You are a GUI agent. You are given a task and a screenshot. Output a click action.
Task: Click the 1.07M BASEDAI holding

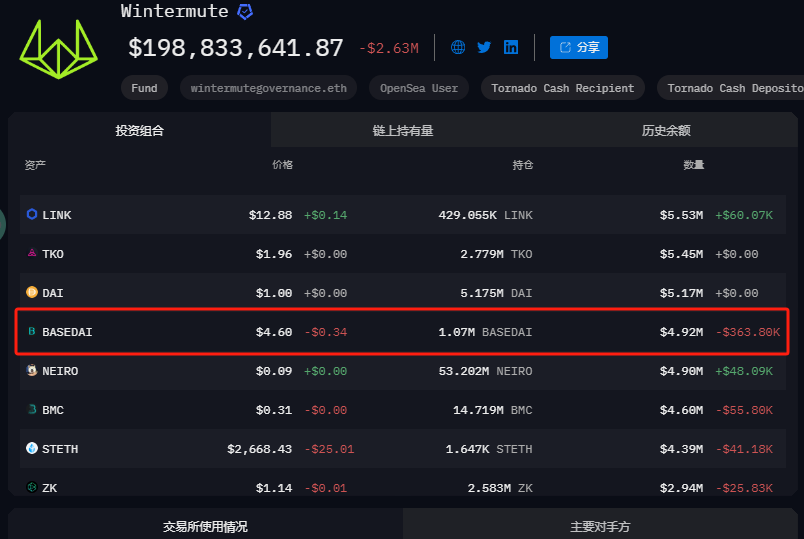(486, 332)
